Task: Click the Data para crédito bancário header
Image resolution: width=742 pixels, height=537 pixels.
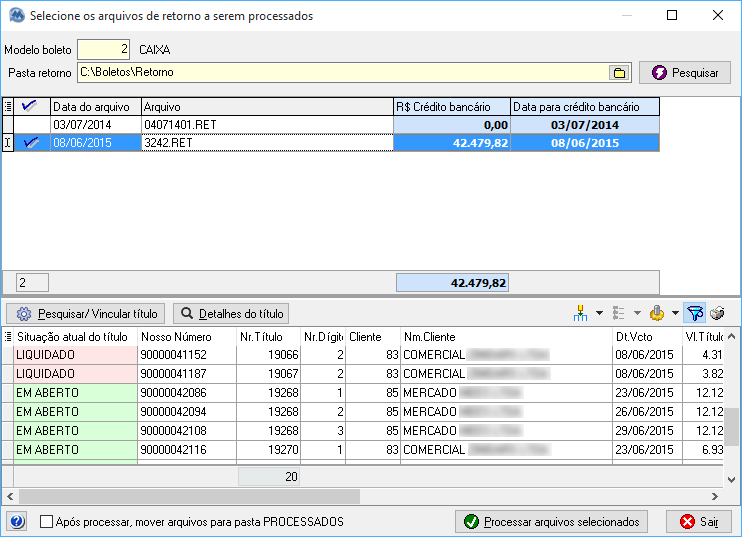Action: (x=585, y=106)
